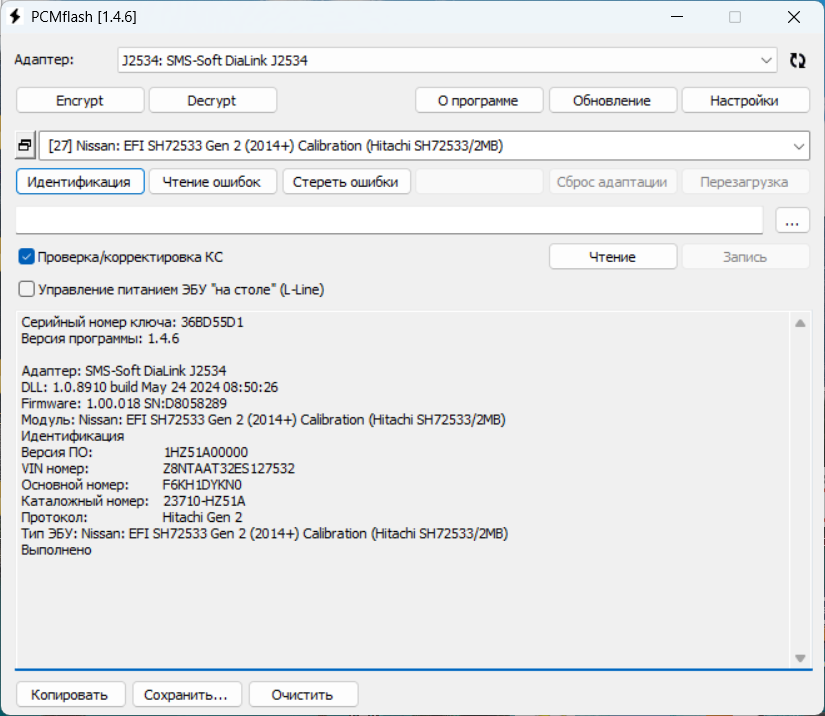
Task: Click the Обновление button
Action: [612, 100]
